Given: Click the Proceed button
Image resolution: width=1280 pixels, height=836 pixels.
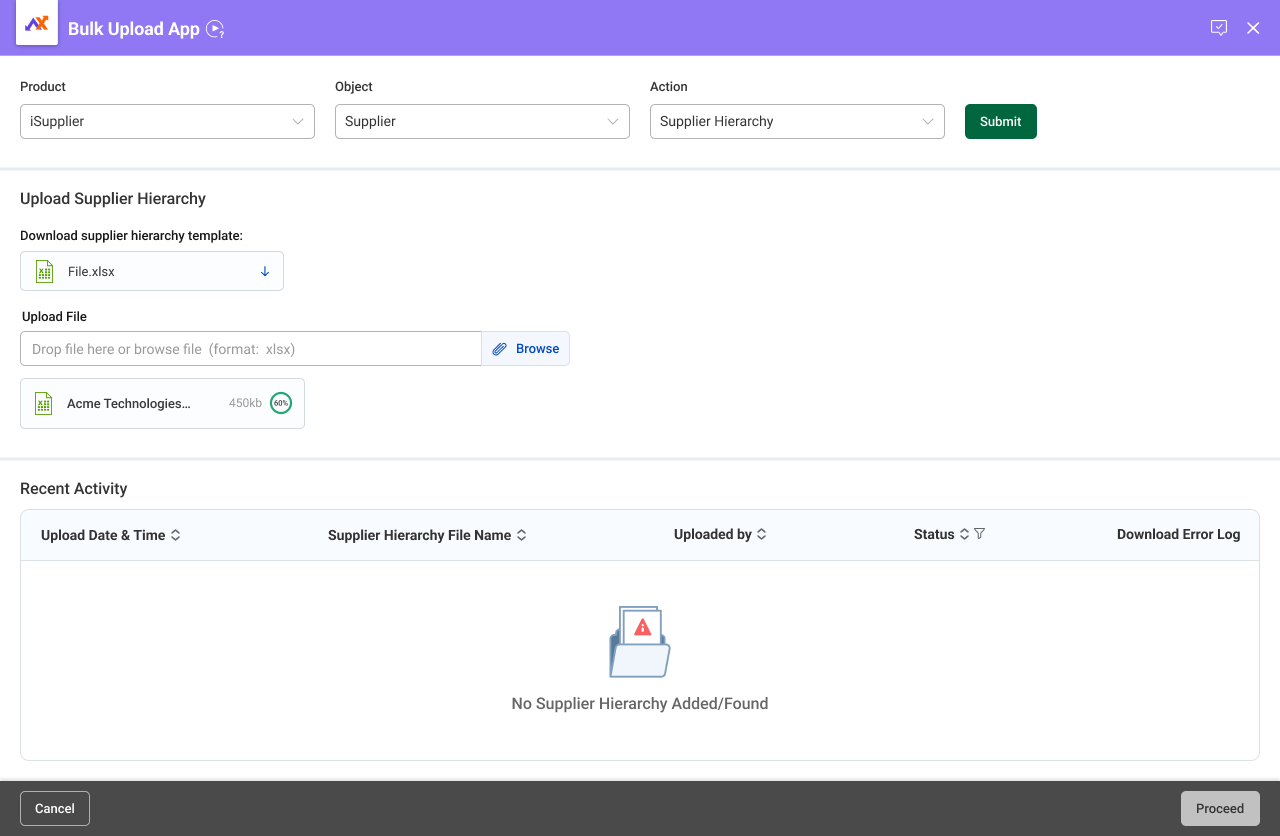Looking at the screenshot, I should pos(1219,808).
